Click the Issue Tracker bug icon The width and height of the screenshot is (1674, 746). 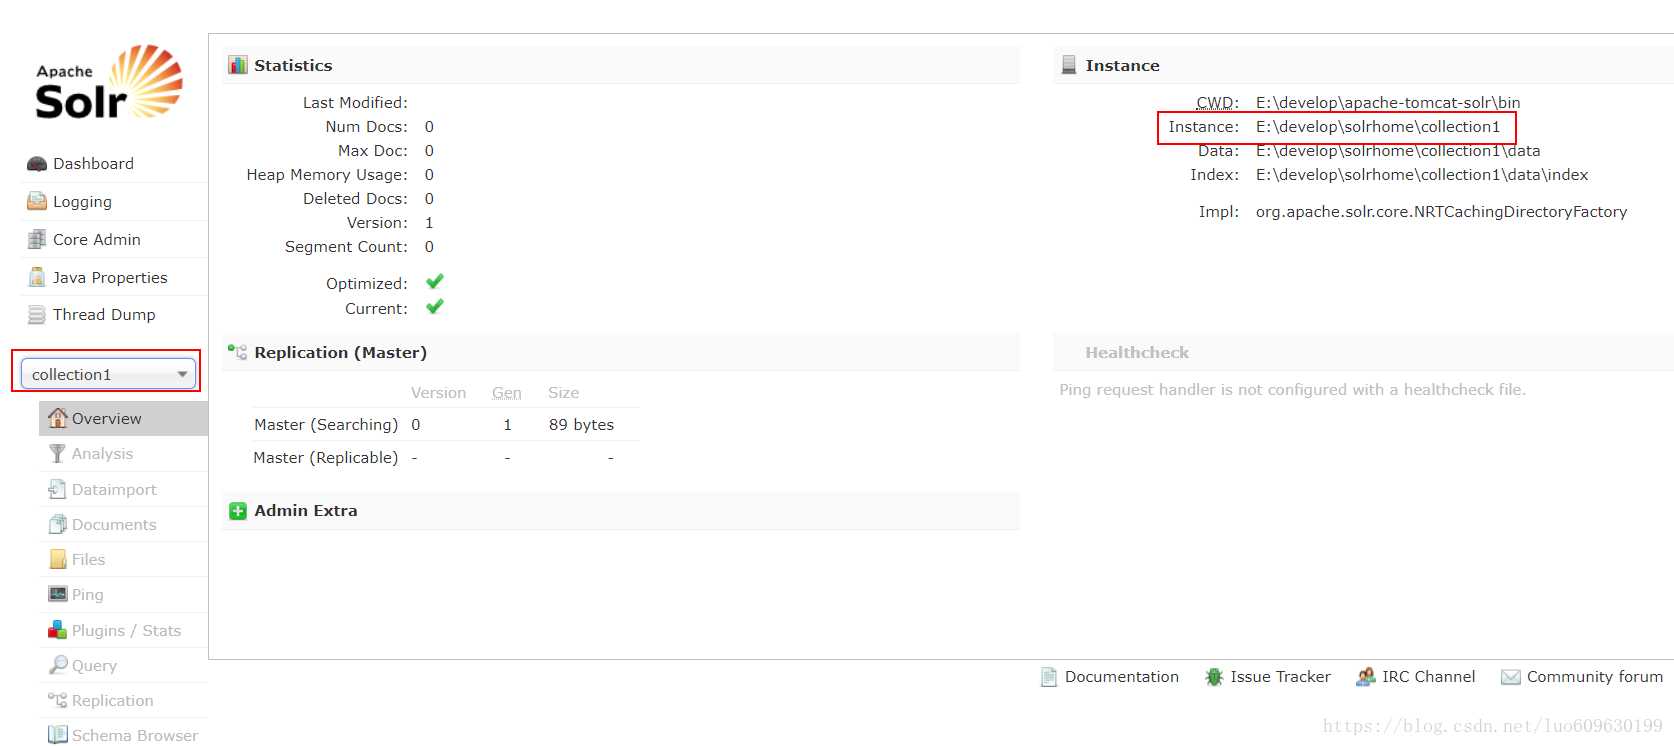point(1214,677)
